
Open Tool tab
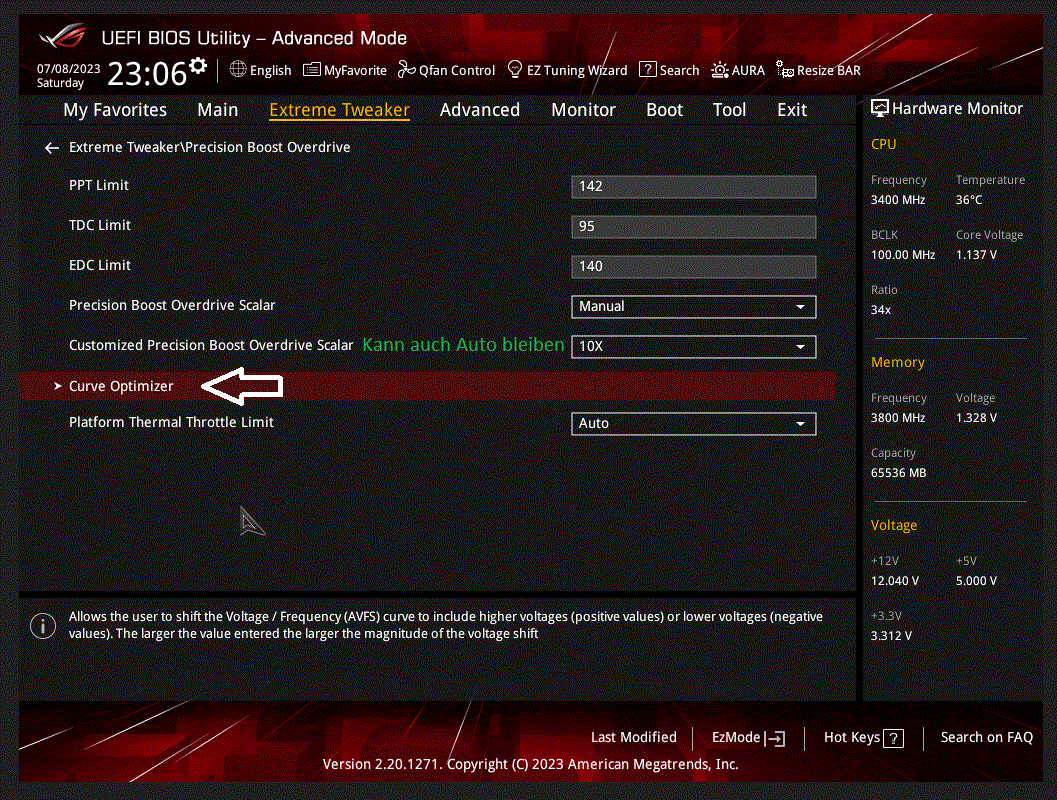pos(729,110)
